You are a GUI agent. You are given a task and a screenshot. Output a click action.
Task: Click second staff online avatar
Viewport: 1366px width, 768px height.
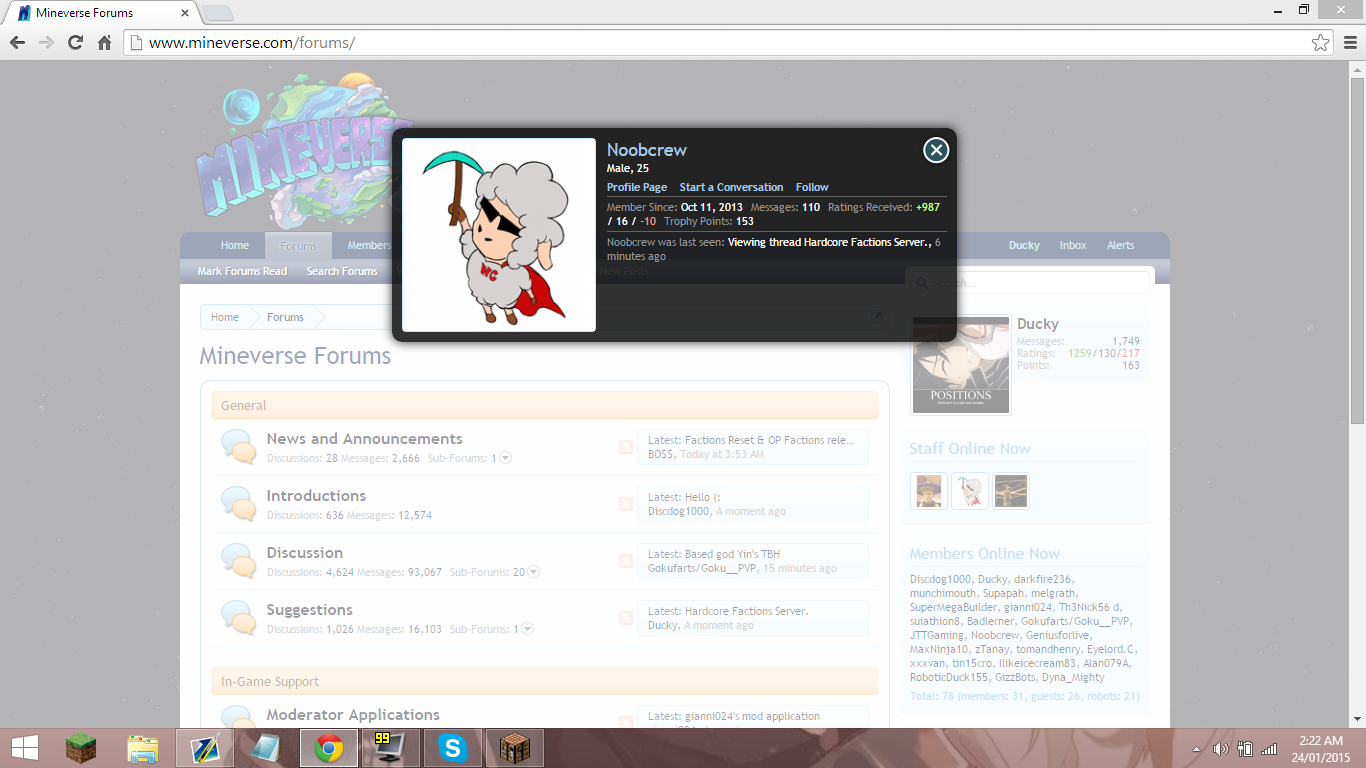pyautogui.click(x=970, y=491)
